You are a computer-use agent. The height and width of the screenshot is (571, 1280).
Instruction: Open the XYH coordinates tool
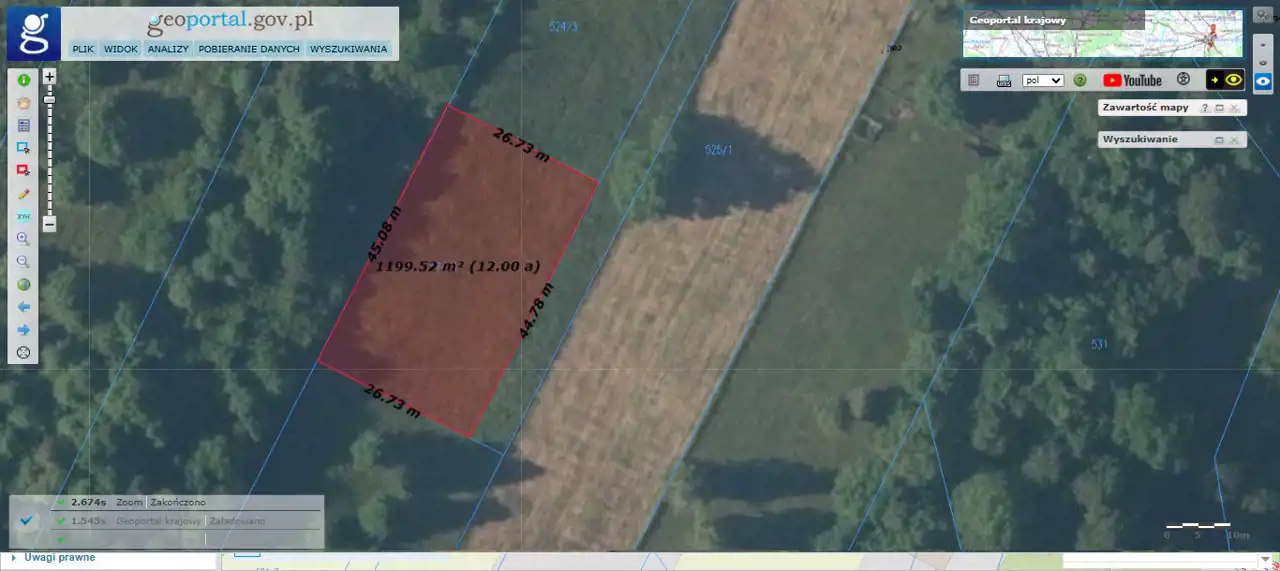point(23,217)
